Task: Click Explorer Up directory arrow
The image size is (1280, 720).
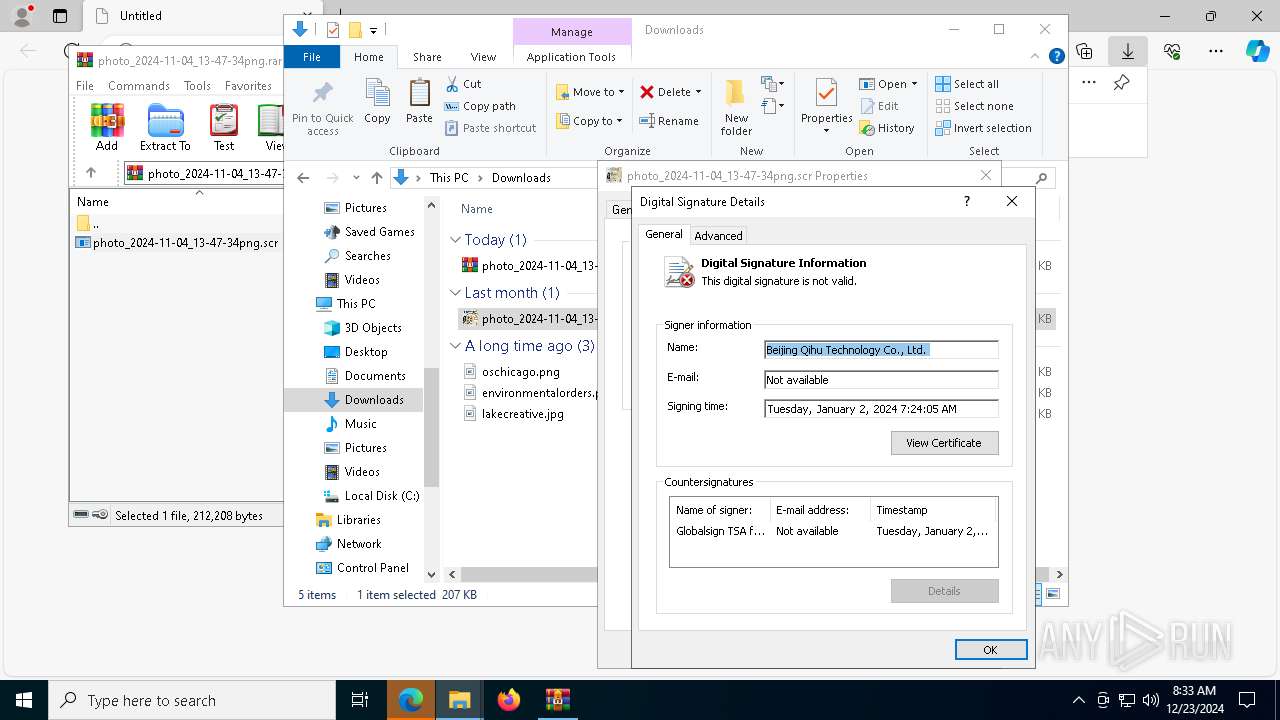Action: point(377,178)
